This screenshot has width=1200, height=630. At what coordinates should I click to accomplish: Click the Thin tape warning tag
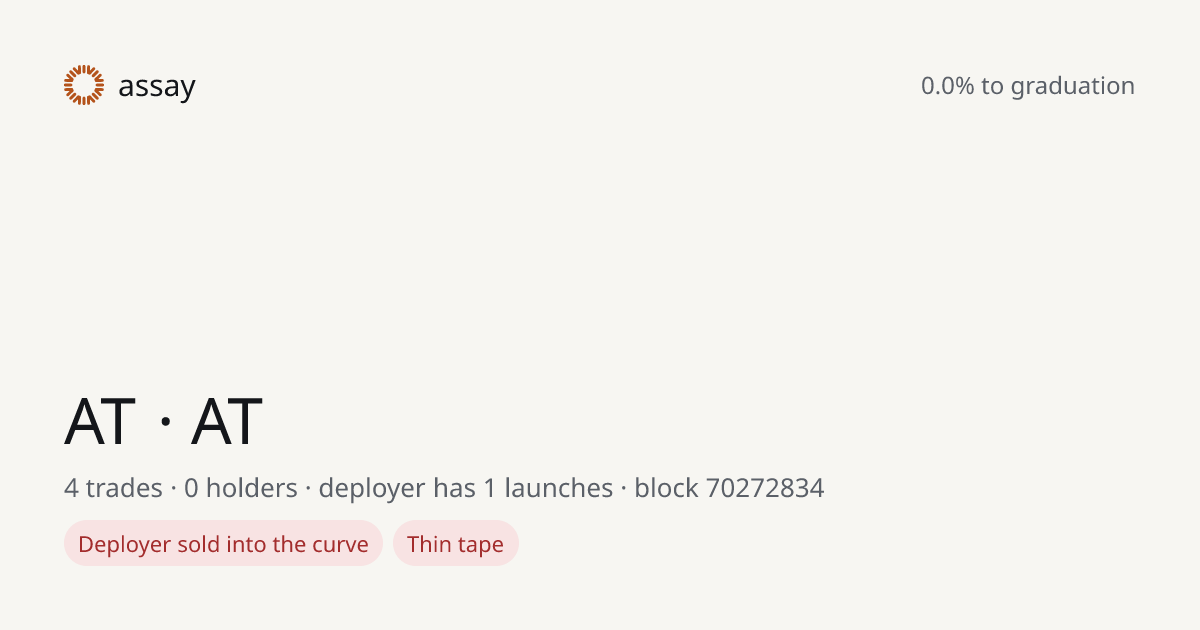tap(456, 543)
